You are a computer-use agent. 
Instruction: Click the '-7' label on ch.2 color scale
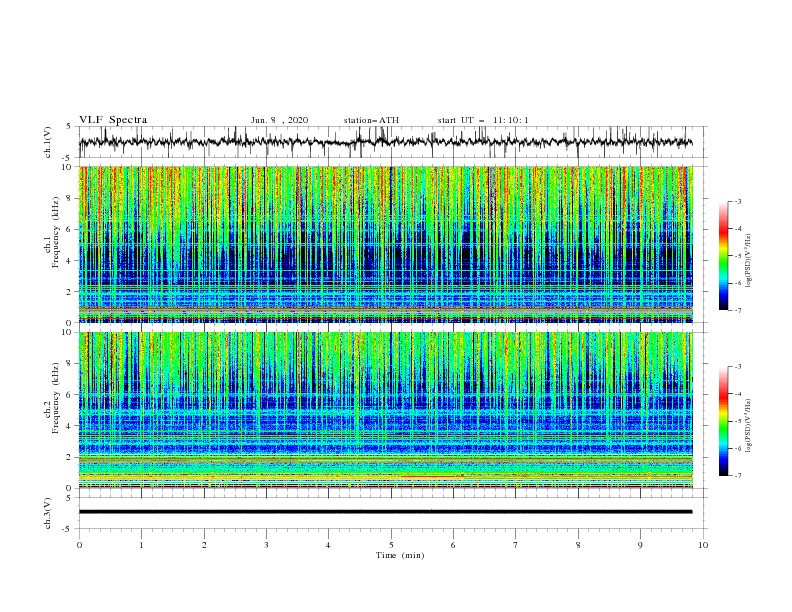737,476
